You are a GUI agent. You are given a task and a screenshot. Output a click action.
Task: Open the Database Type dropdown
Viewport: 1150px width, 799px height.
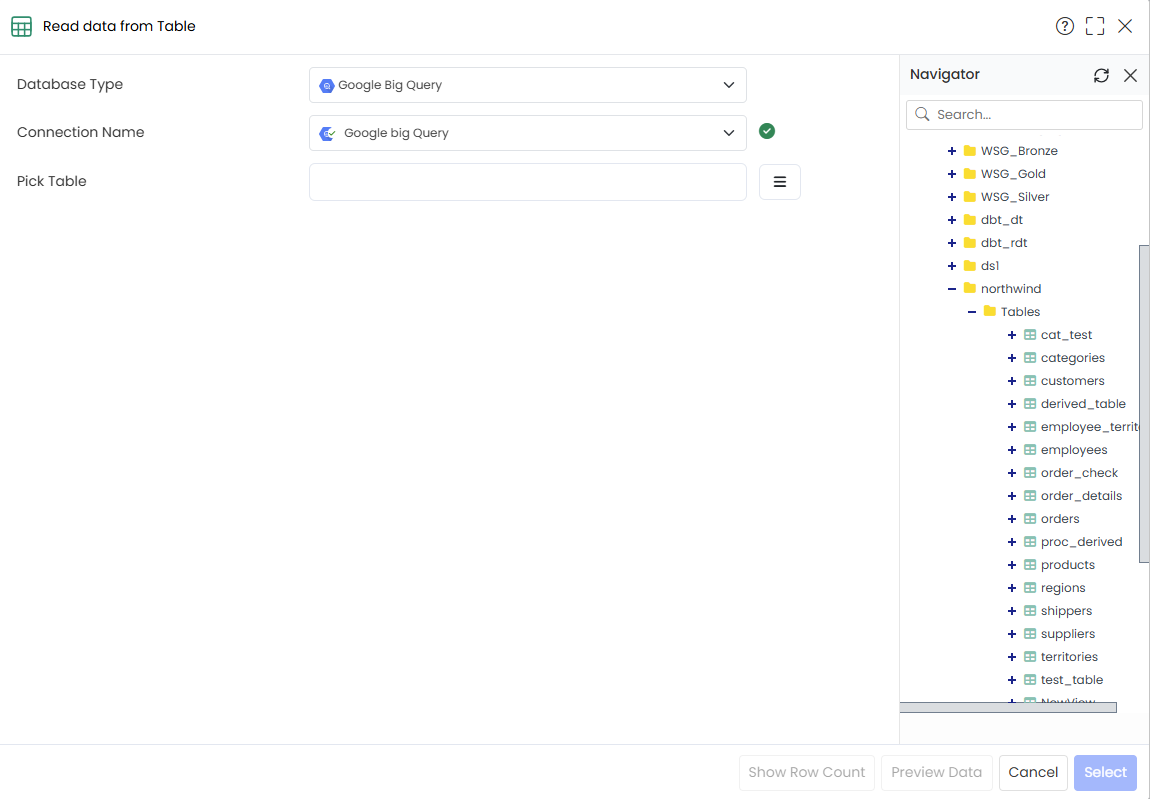coord(527,85)
